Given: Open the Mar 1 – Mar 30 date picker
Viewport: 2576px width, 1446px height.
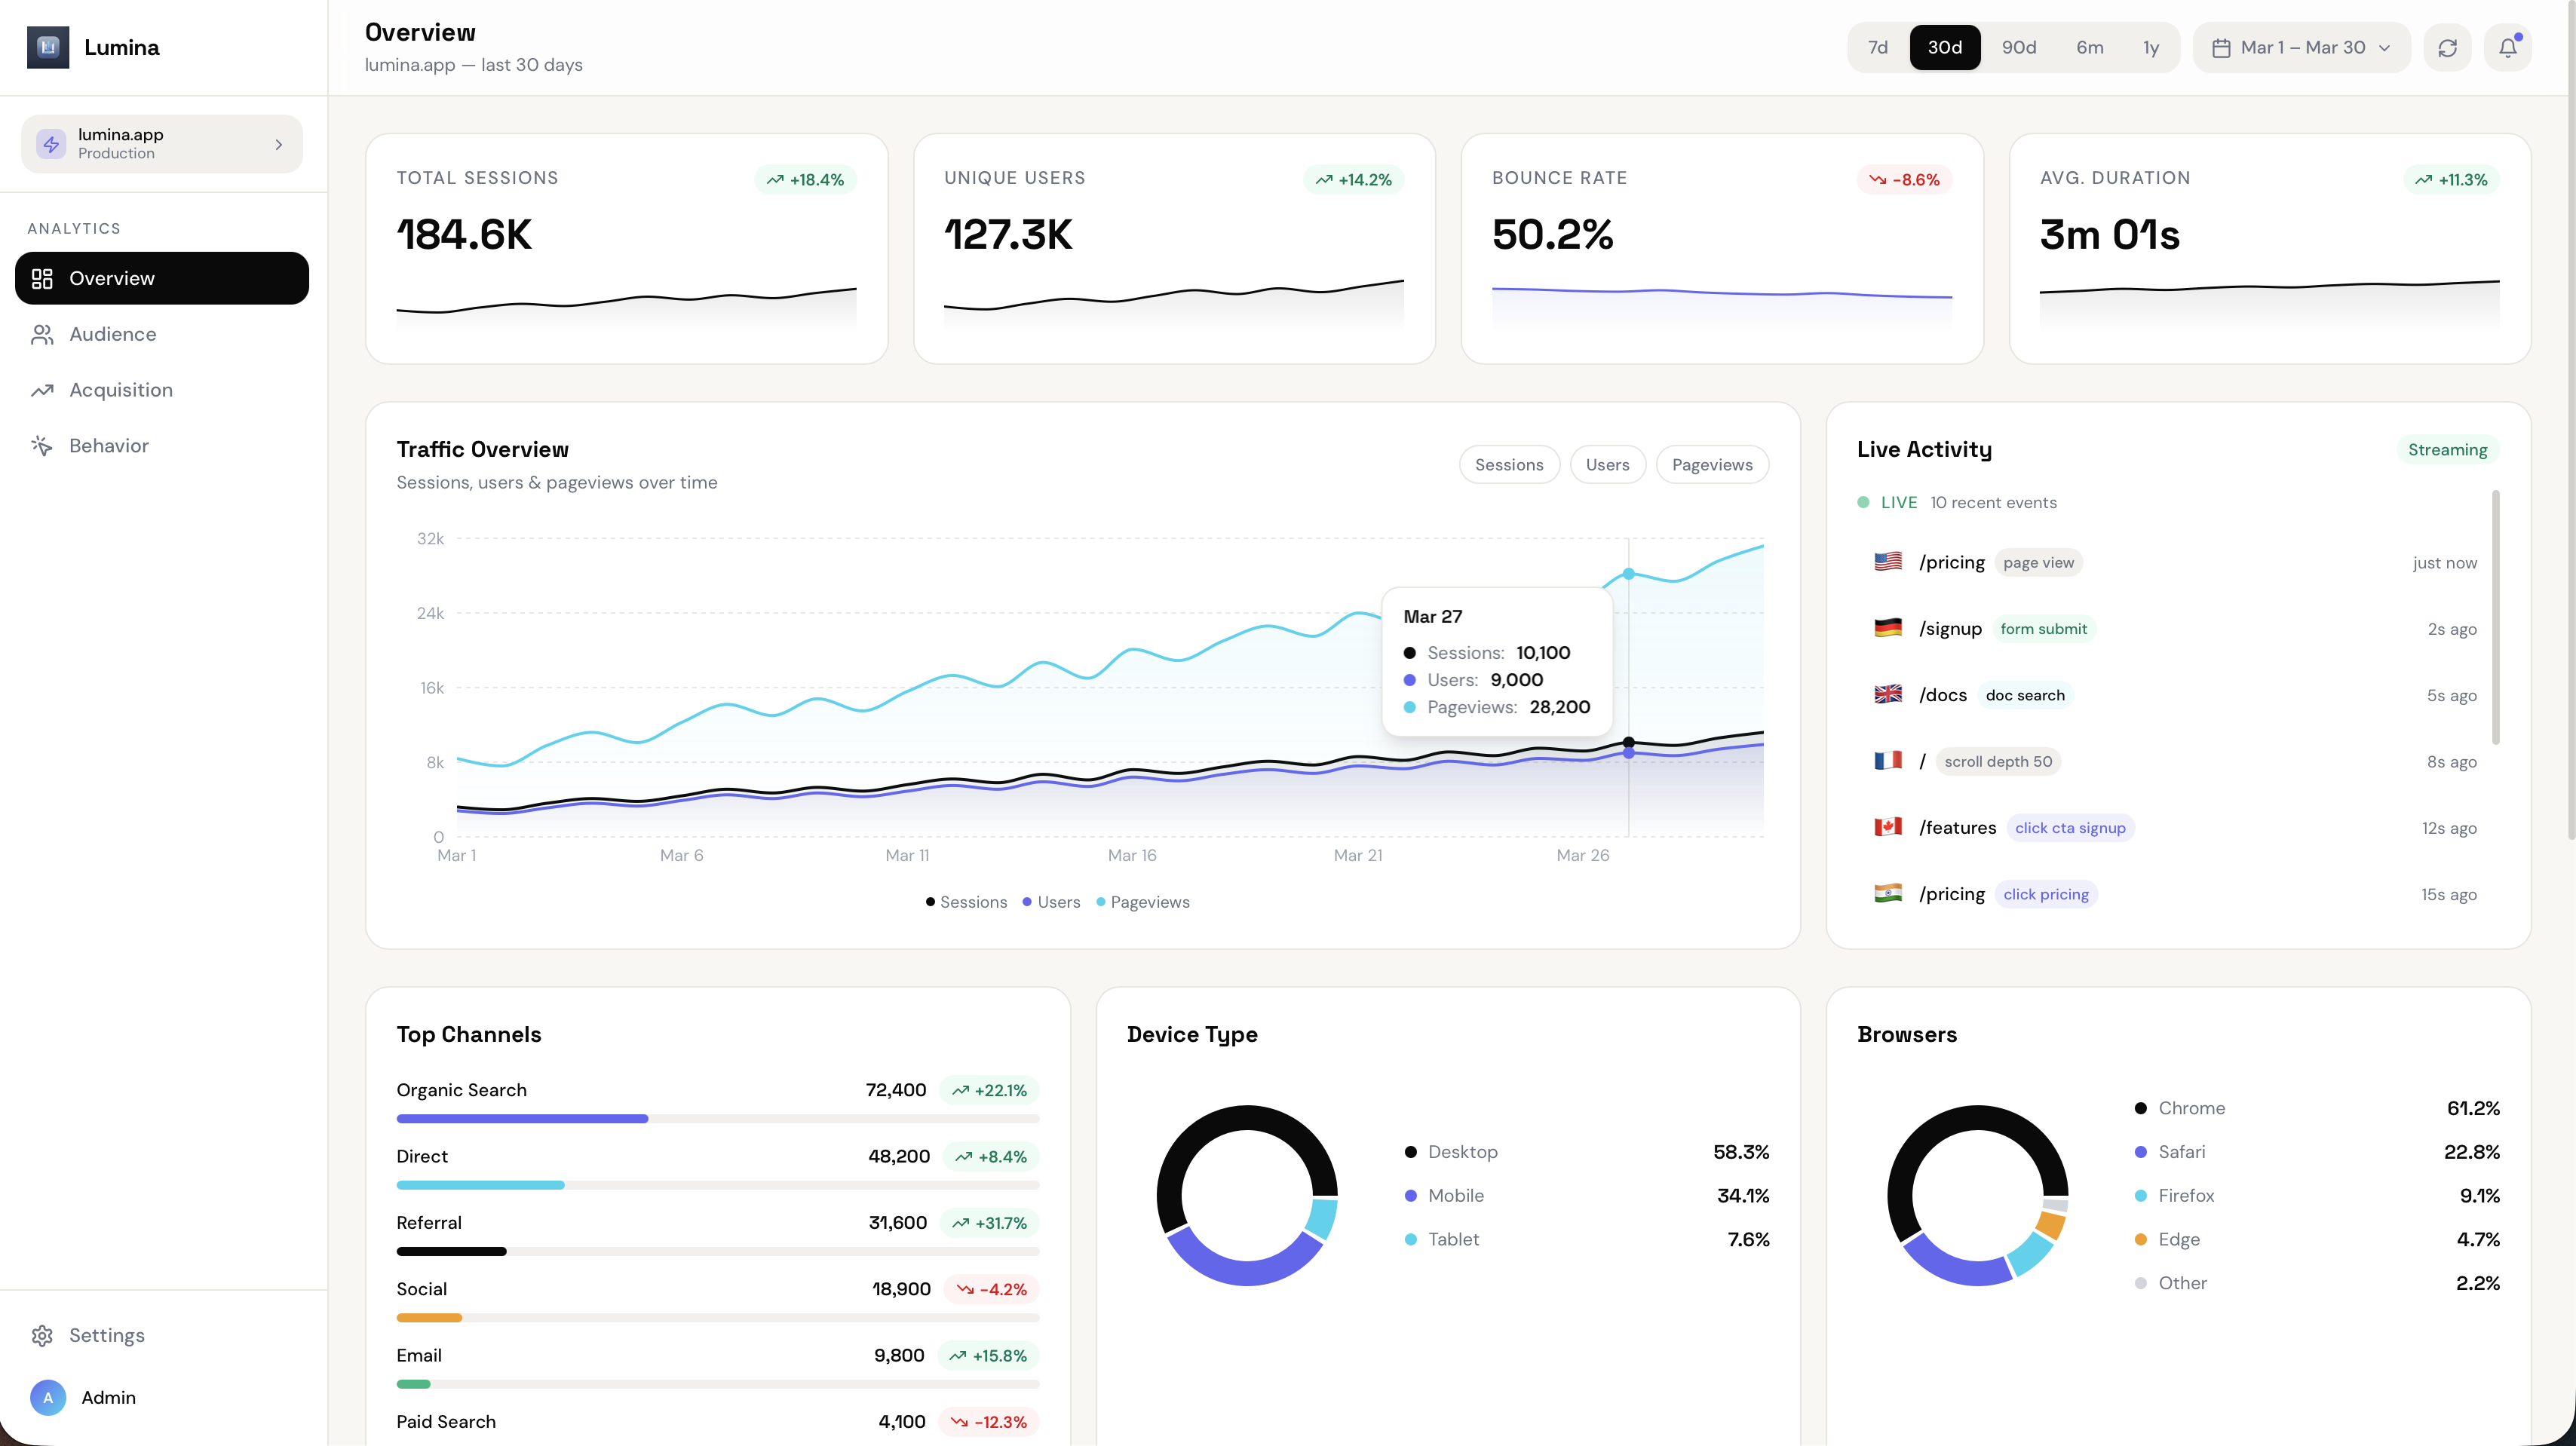Looking at the screenshot, I should point(2300,47).
